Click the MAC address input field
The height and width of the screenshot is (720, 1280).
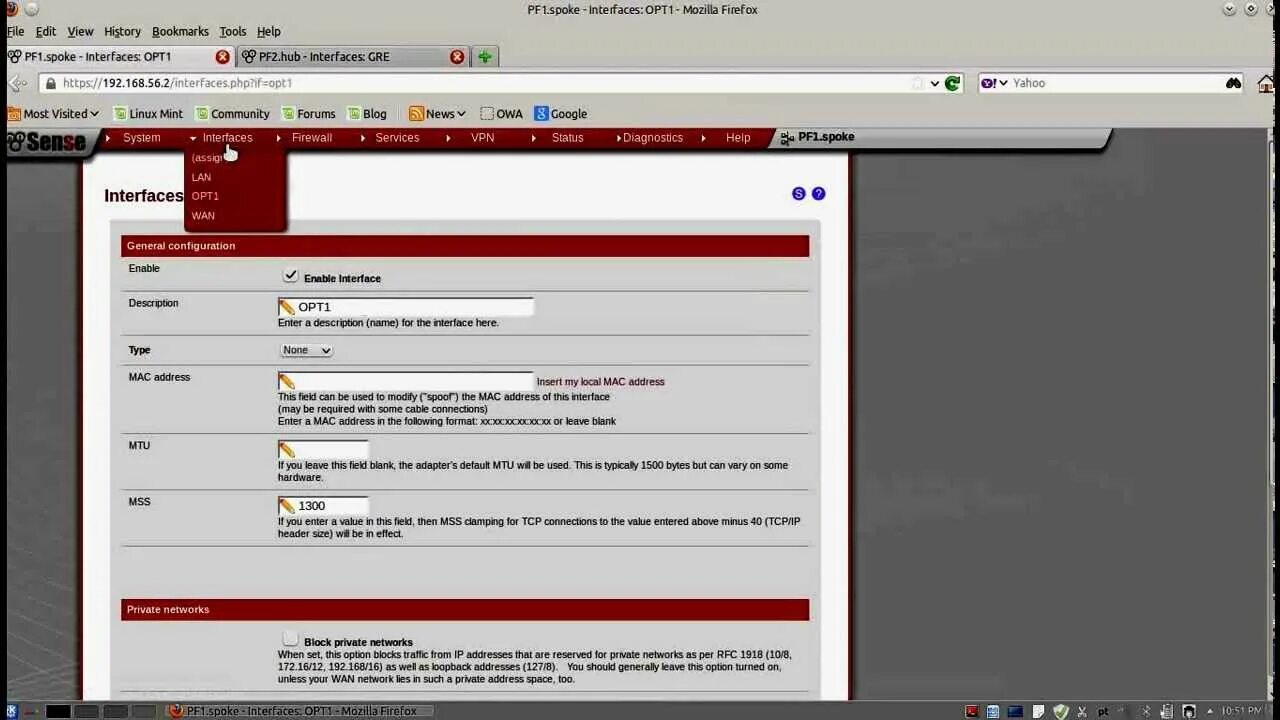[x=406, y=381]
